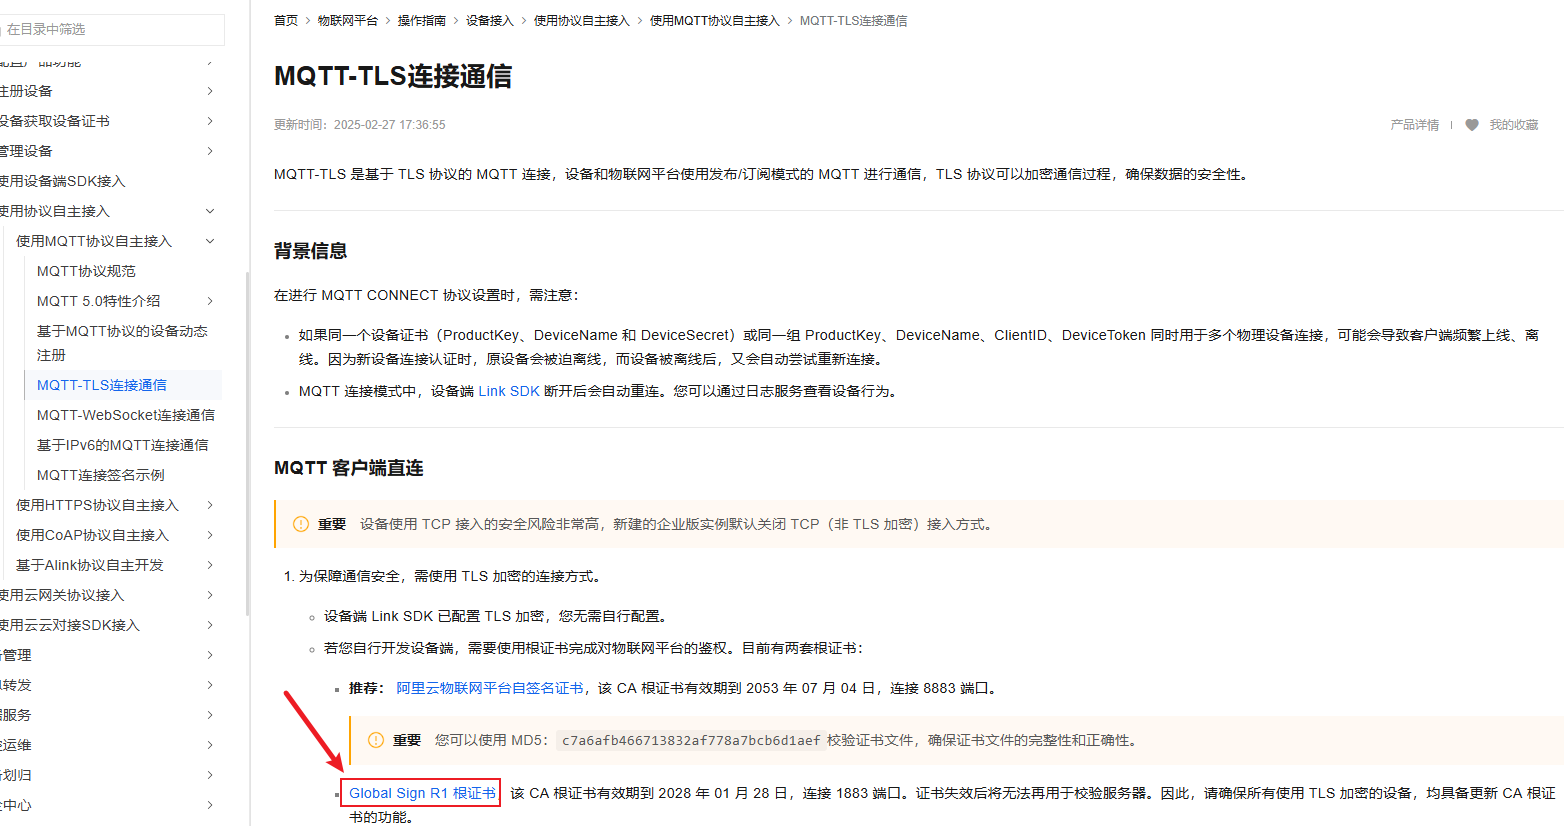Expand the MQTT 5.0特性介绍 chevron
The height and width of the screenshot is (826, 1564).
[210, 301]
